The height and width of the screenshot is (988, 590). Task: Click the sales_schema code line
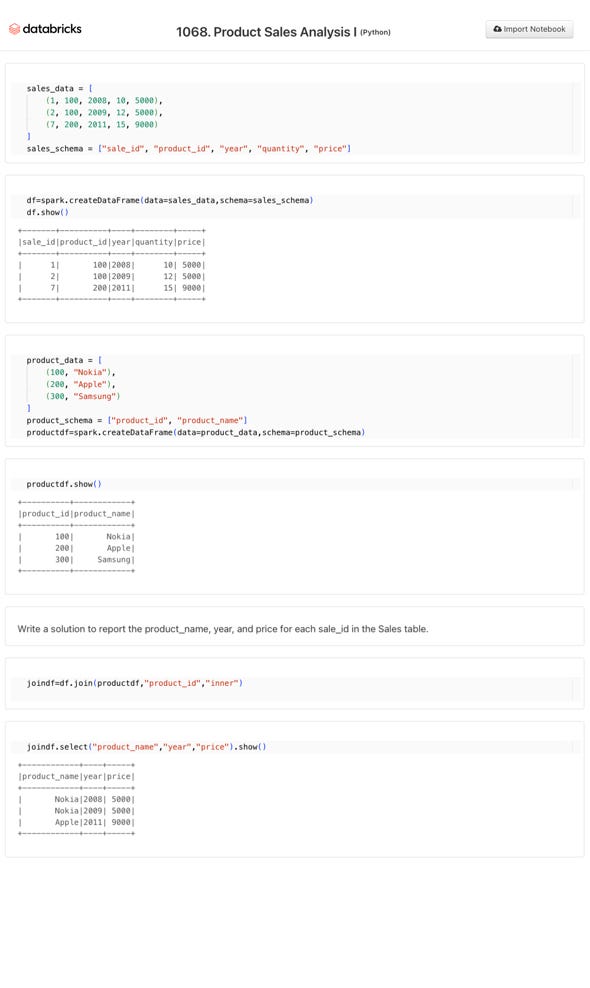pos(188,149)
